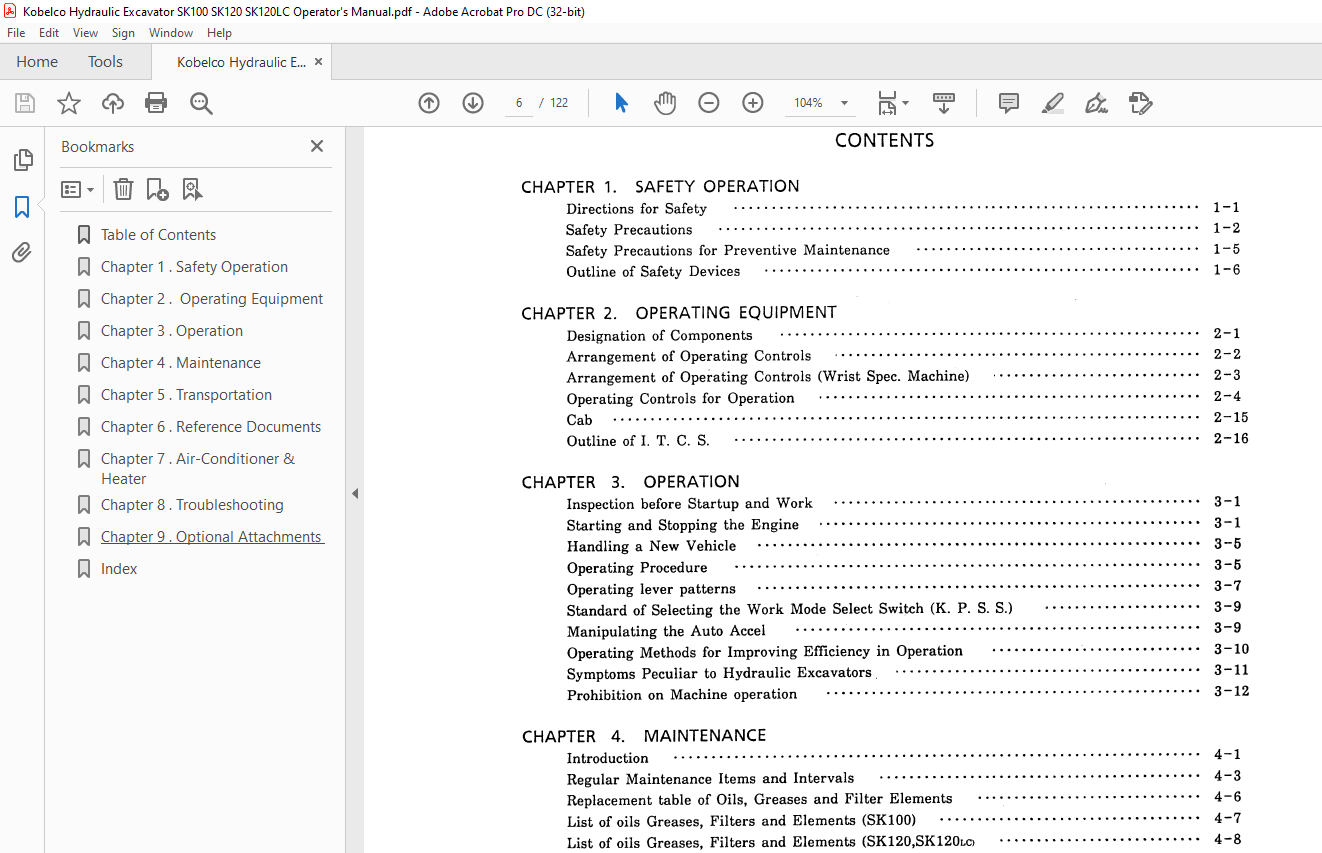The height and width of the screenshot is (853, 1322).
Task: Jump to Chapter 7 Air-Conditioner & Heater bookmark
Action: [x=198, y=468]
